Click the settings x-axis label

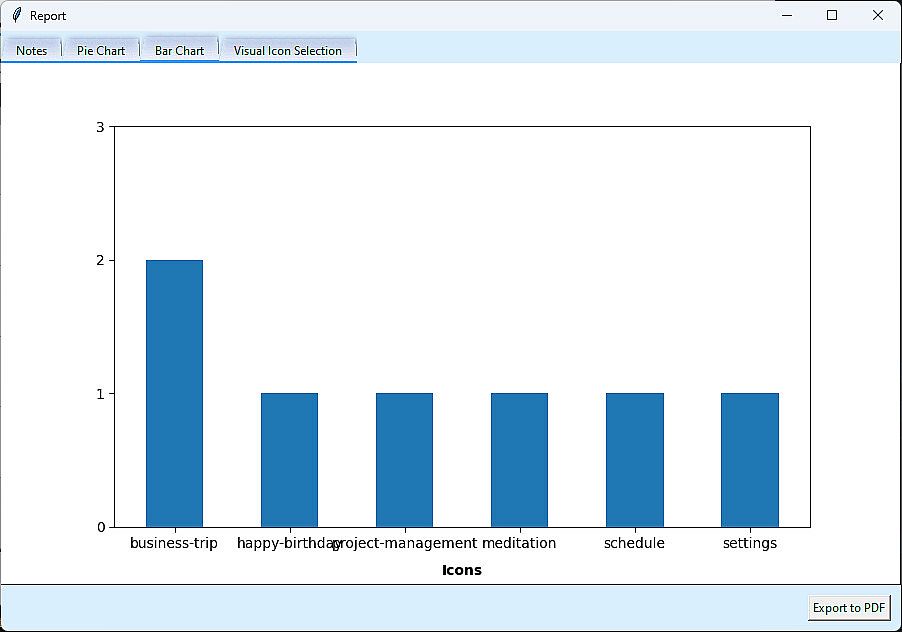tap(749, 543)
